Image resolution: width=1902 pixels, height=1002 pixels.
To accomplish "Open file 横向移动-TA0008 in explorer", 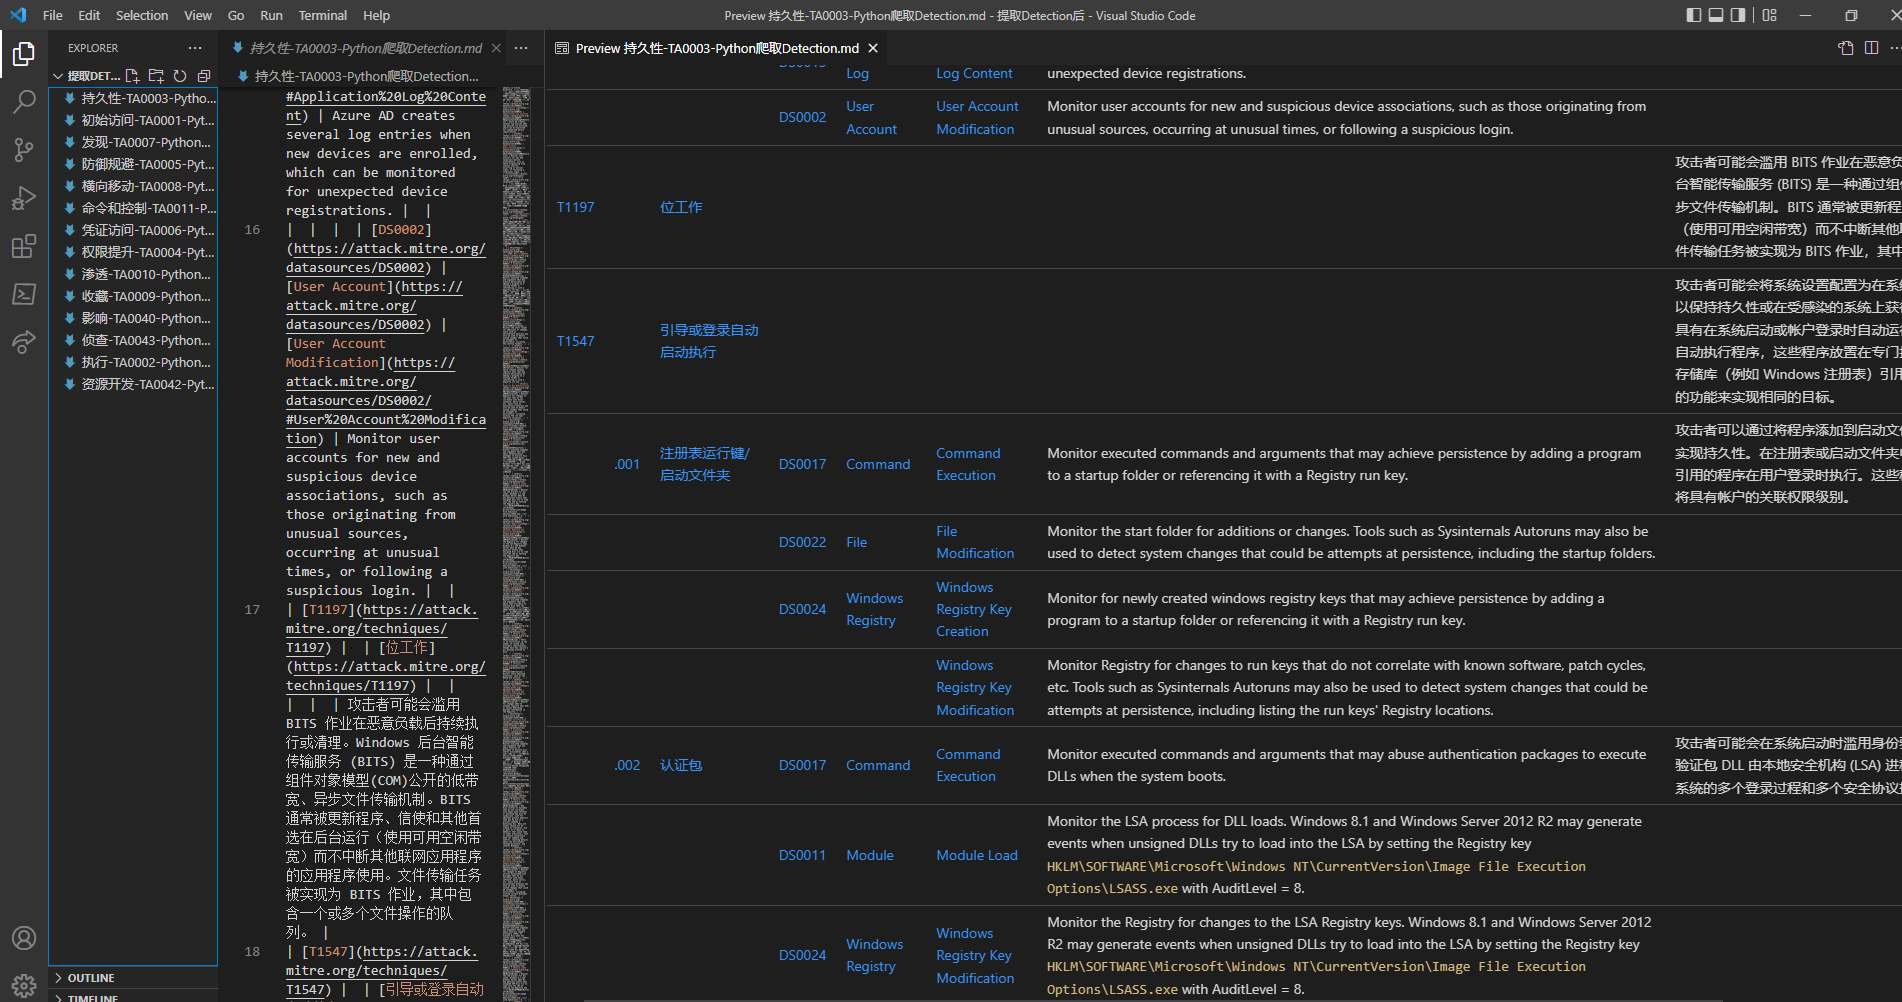I will pyautogui.click(x=133, y=186).
